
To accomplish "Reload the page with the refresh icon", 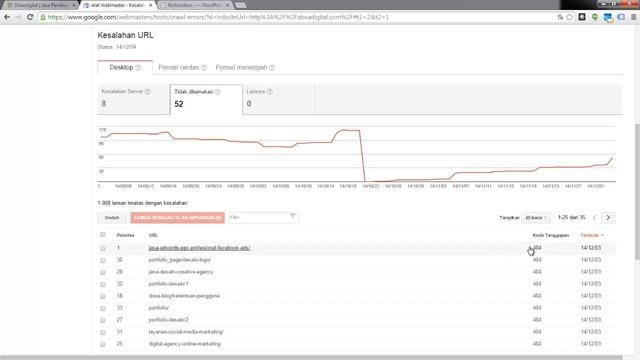I will click(30, 17).
